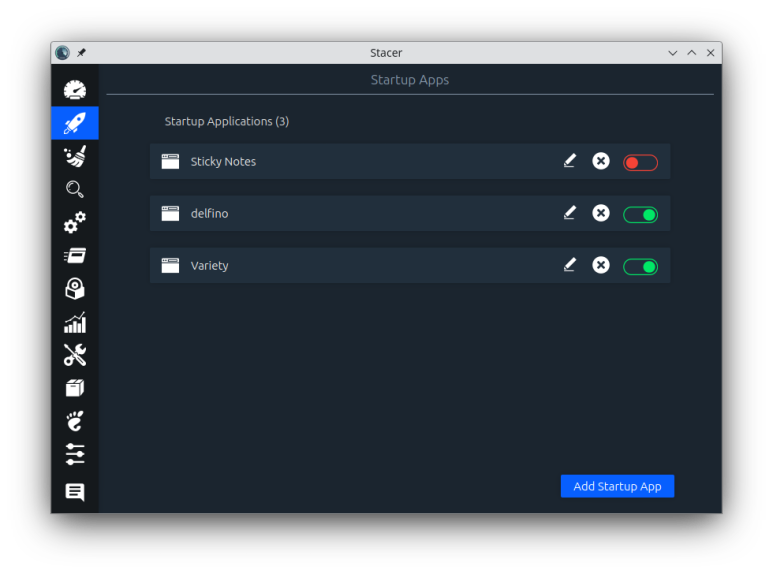Viewport: 773px width, 574px height.
Task: Click the delfino application window icon
Action: pyautogui.click(x=170, y=214)
